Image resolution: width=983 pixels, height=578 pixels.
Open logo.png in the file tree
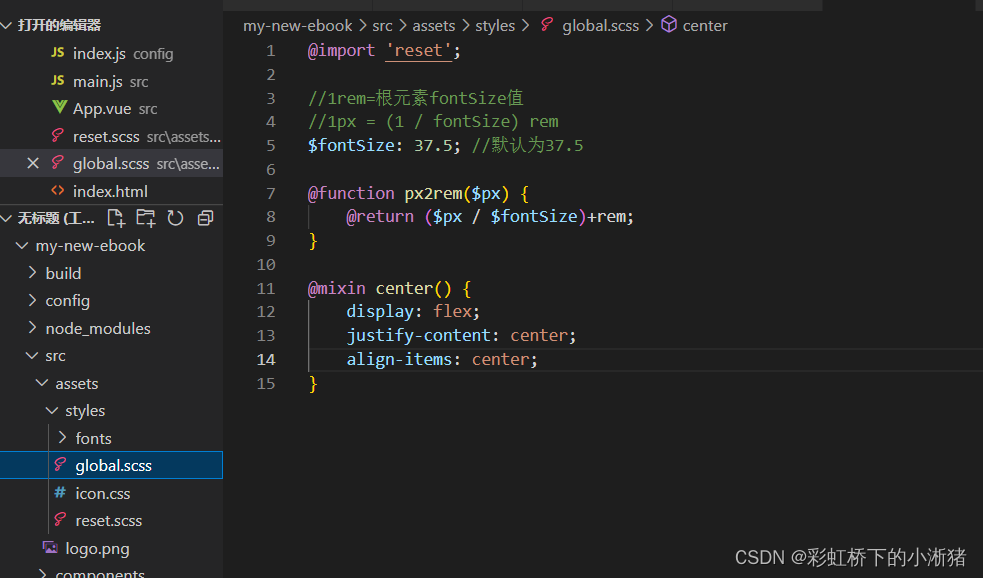coord(112,549)
